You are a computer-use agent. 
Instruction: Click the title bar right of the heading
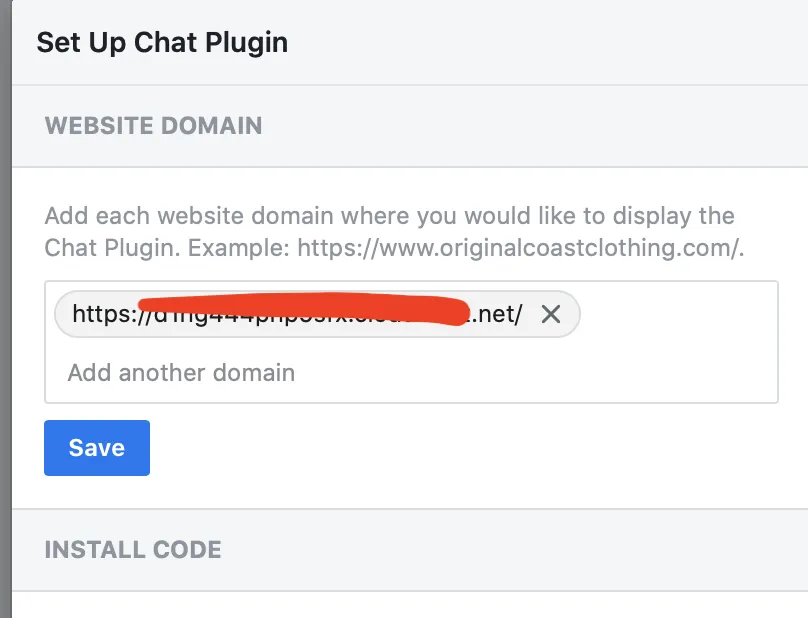[550, 43]
